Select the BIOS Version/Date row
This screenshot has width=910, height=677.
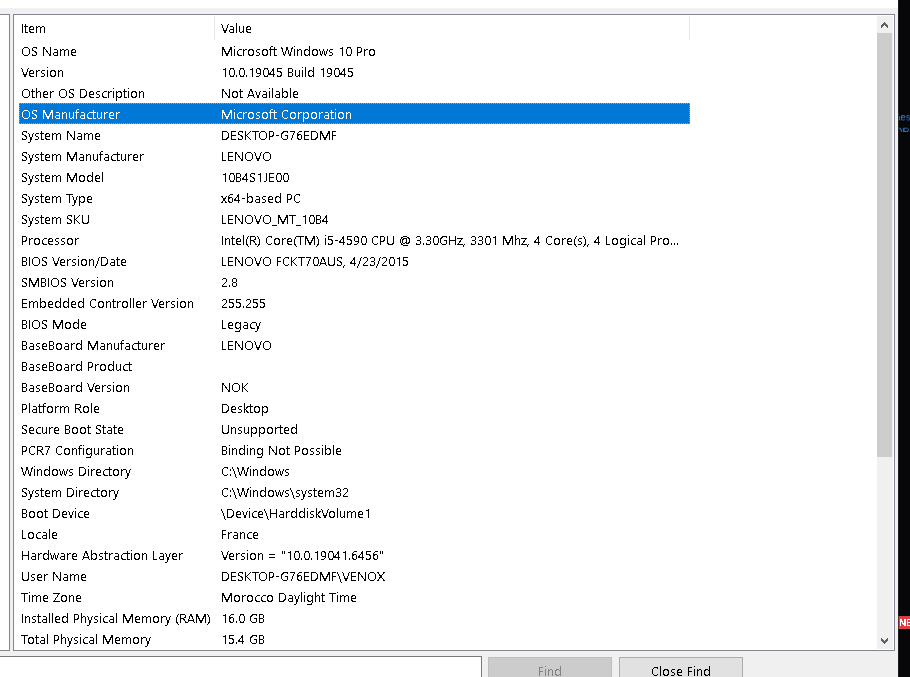coord(354,262)
